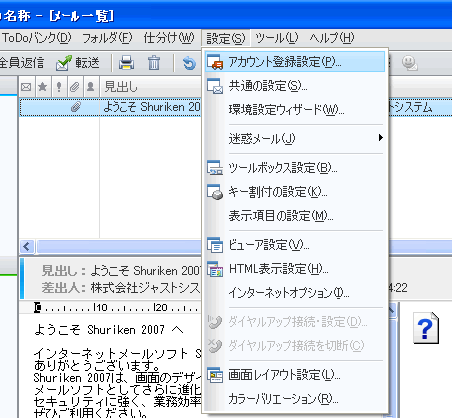
Task: Click the horizontal scrollbar left arrow
Action: point(27,247)
